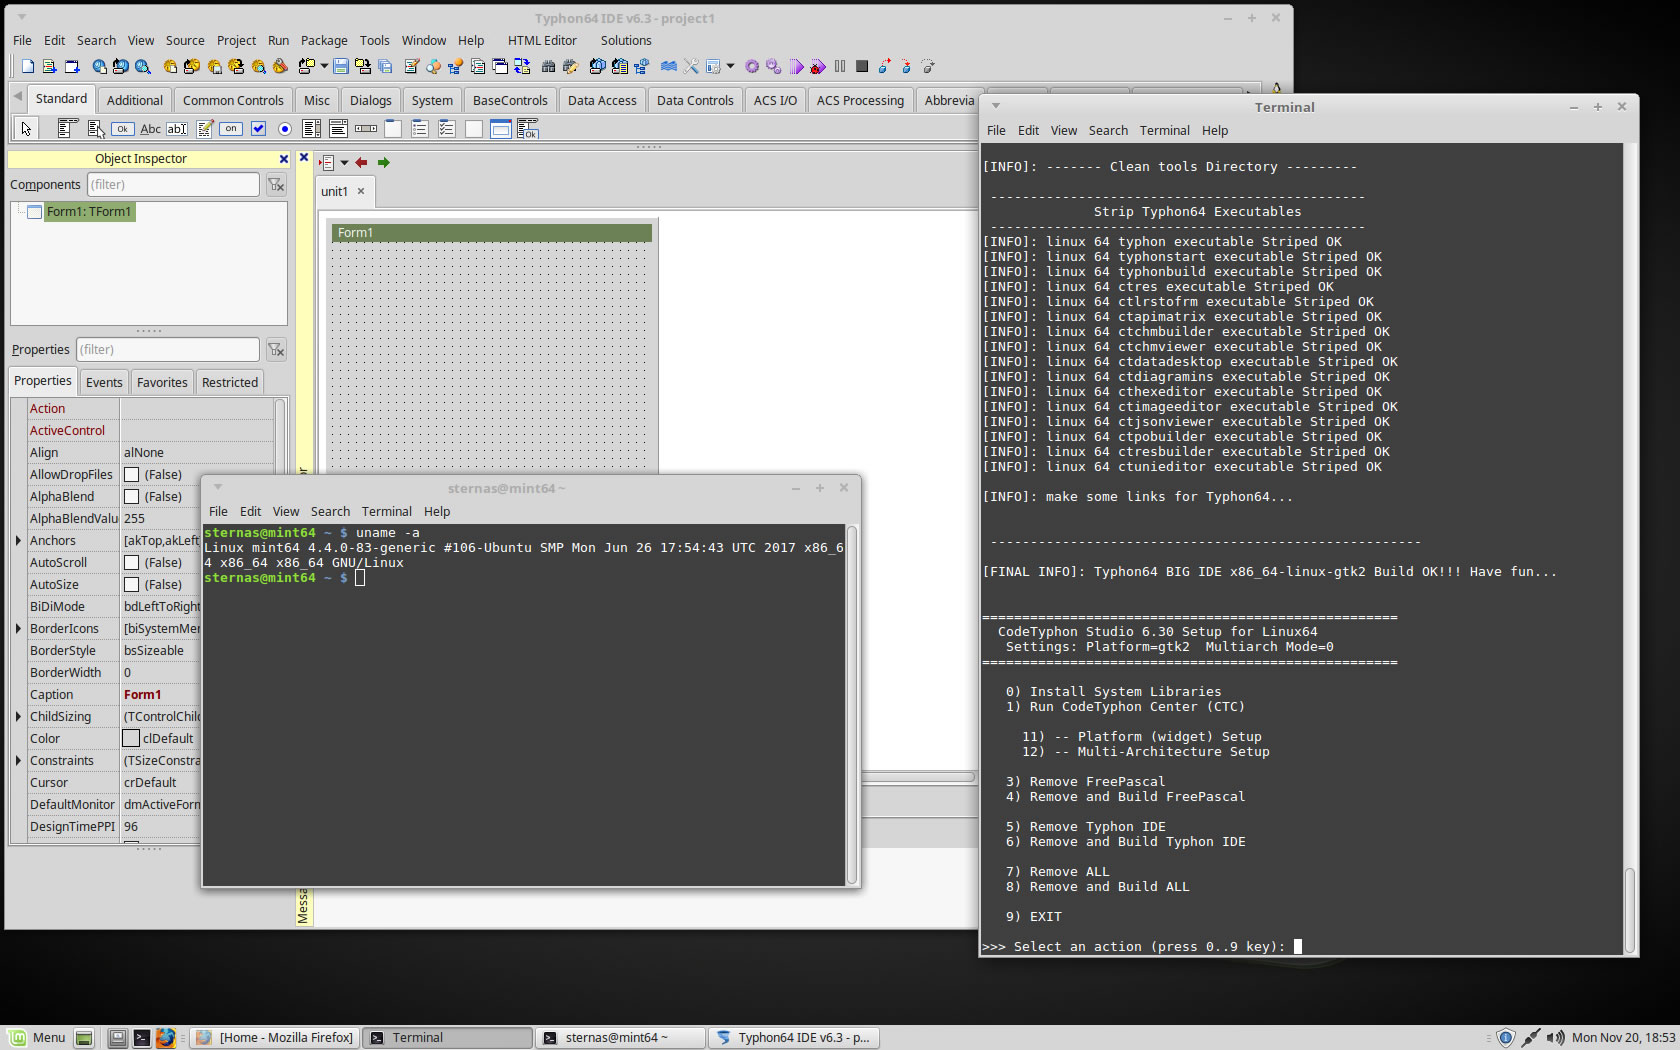1680x1050 pixels.
Task: Click the blue Save disk icon in the IDE toolbar
Action: pos(341,67)
